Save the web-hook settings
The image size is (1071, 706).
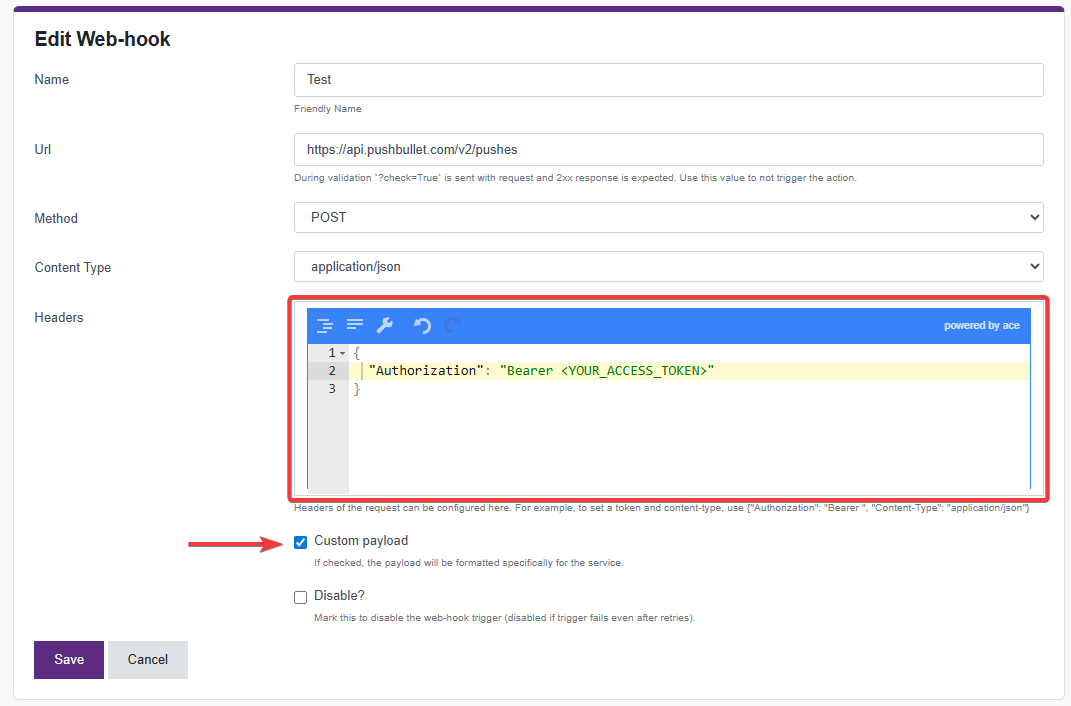(69, 660)
